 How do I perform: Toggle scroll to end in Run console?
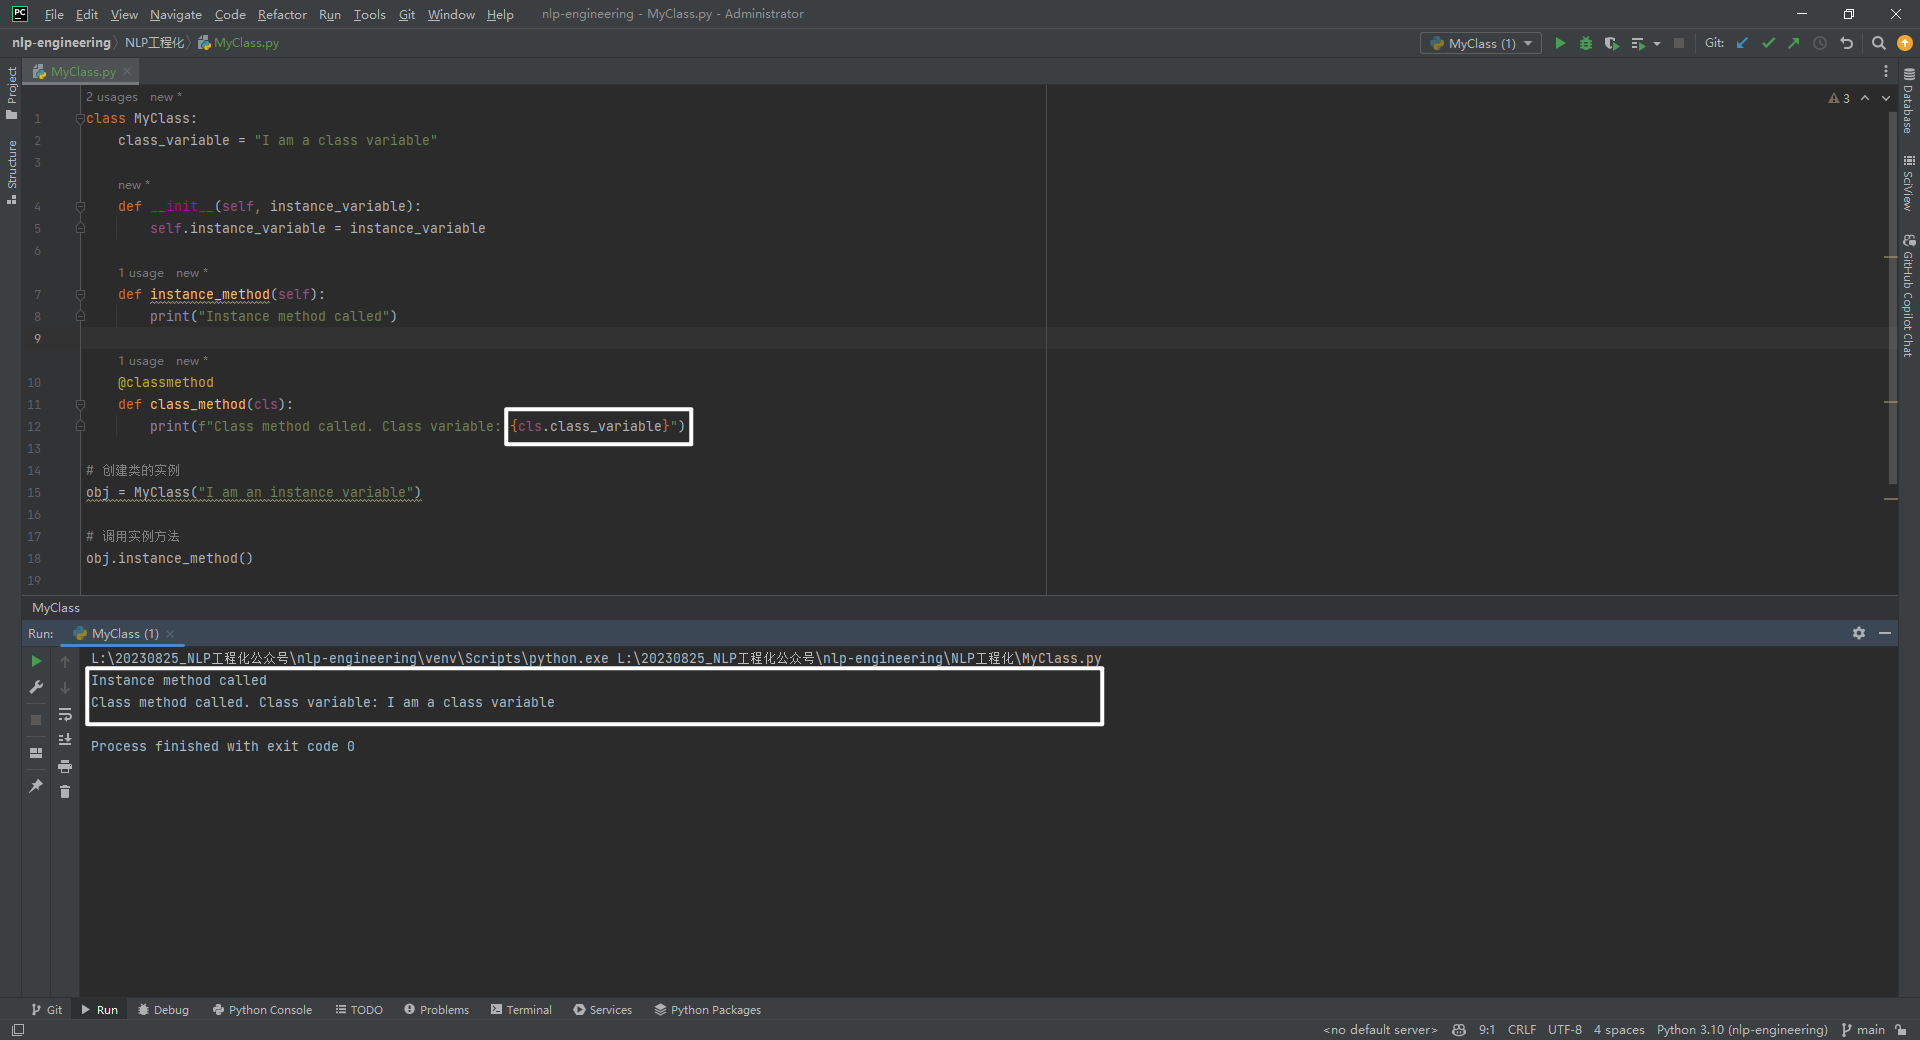coord(65,740)
